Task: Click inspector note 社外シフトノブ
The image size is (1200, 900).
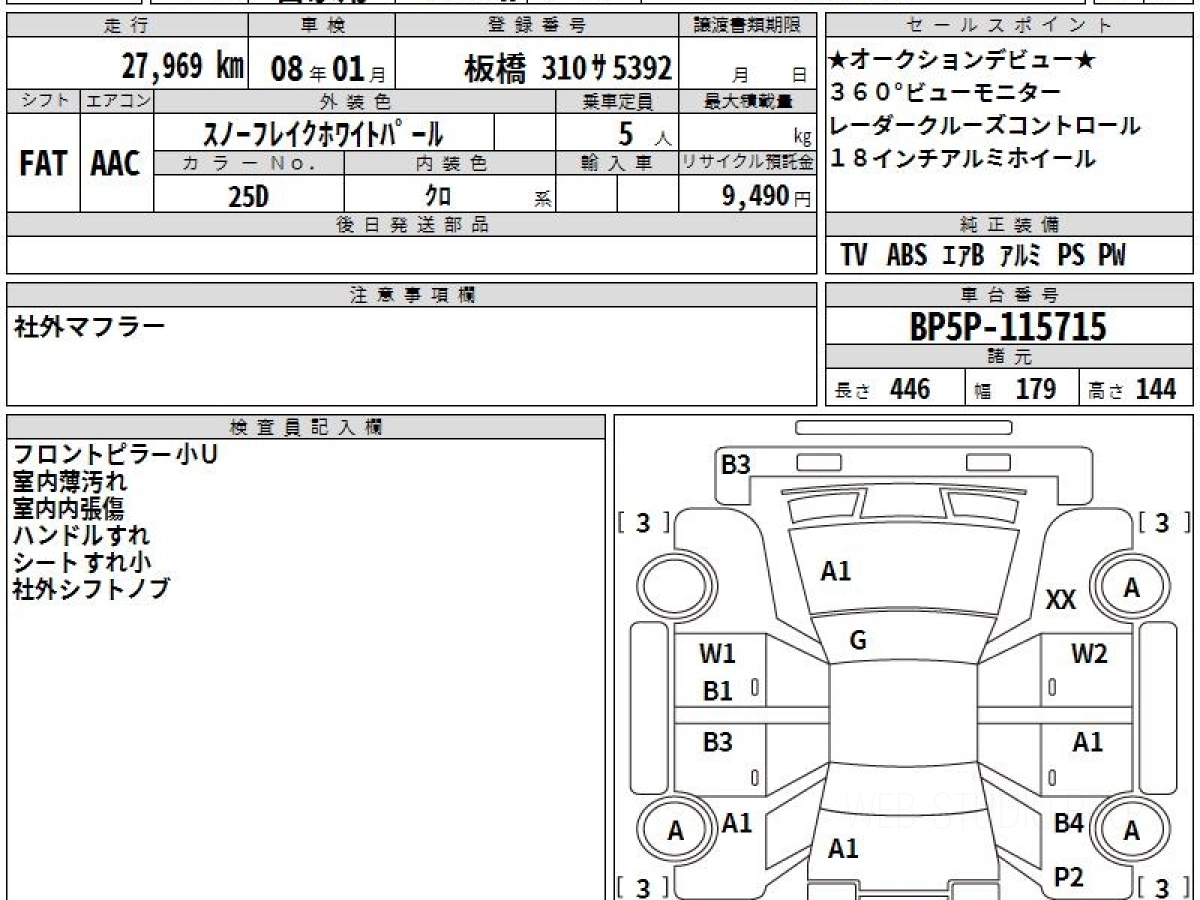Action: 91,589
